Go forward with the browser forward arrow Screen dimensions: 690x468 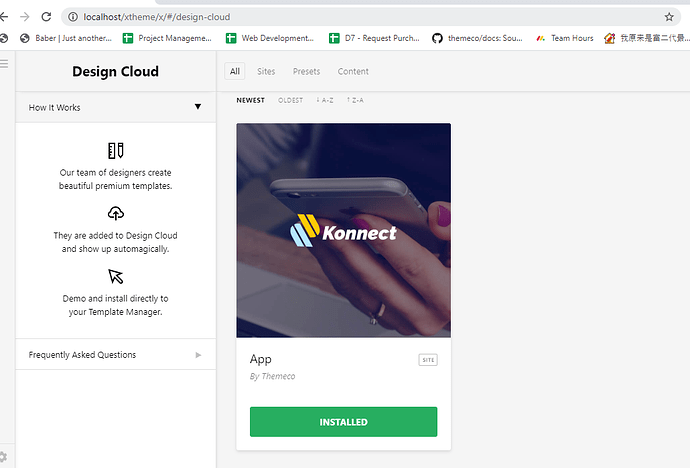click(25, 17)
